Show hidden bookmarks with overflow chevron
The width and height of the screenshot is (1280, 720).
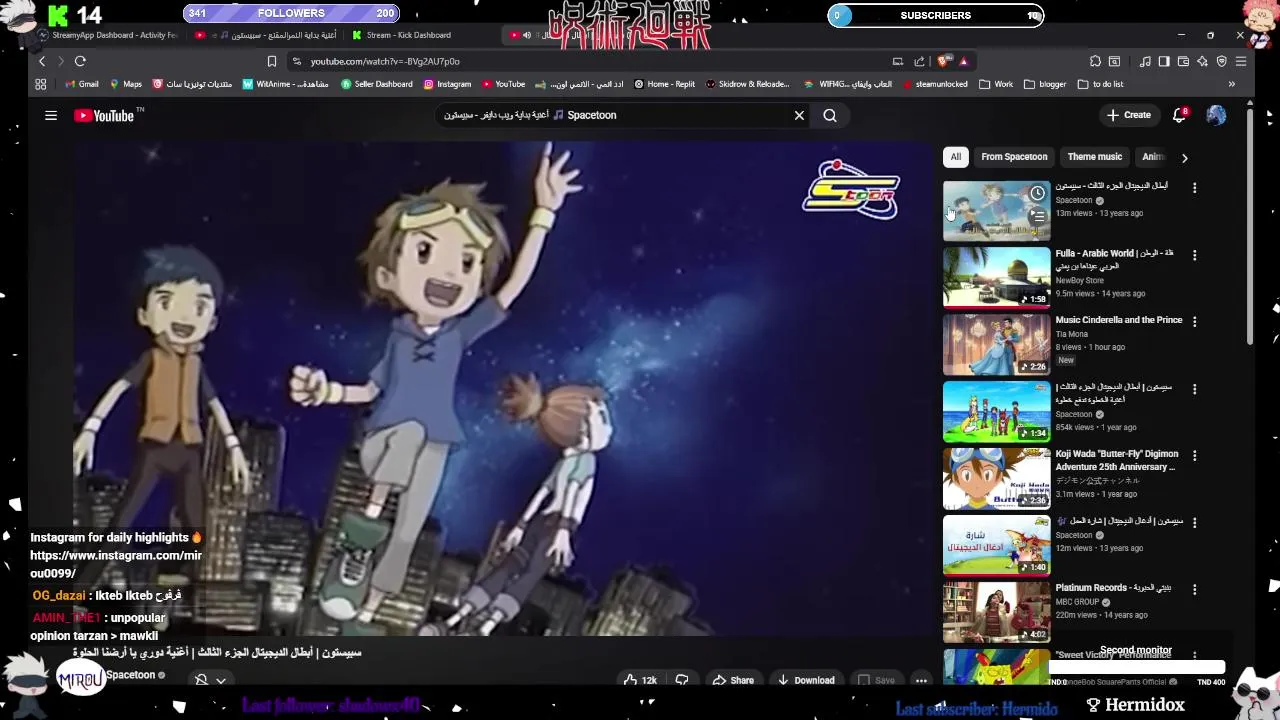tap(1231, 84)
